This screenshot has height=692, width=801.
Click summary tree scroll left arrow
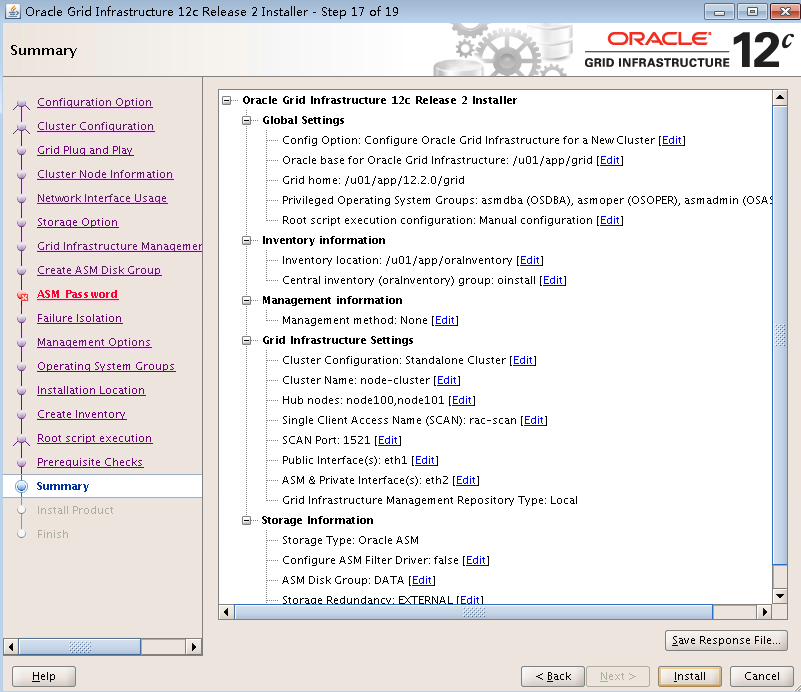(x=226, y=612)
